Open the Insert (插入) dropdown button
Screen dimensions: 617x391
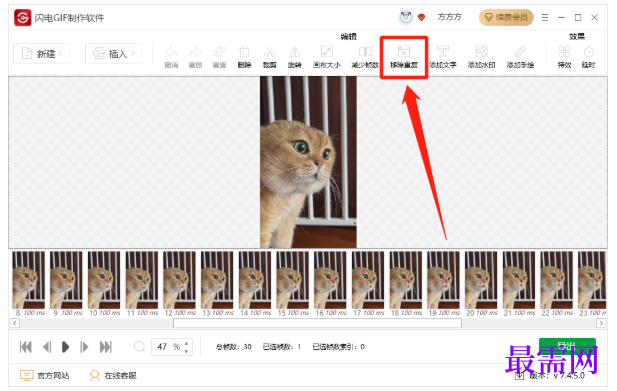[114, 53]
